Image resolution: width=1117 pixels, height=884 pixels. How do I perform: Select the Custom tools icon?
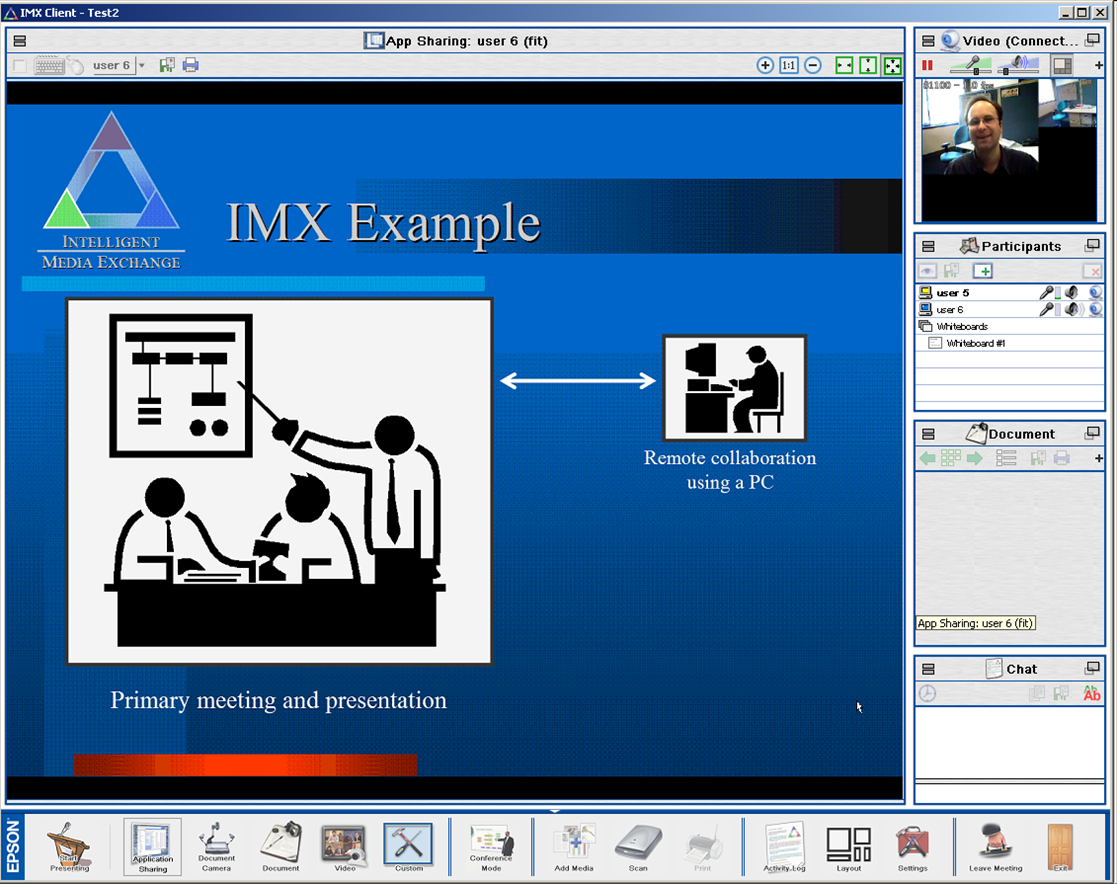[408, 846]
